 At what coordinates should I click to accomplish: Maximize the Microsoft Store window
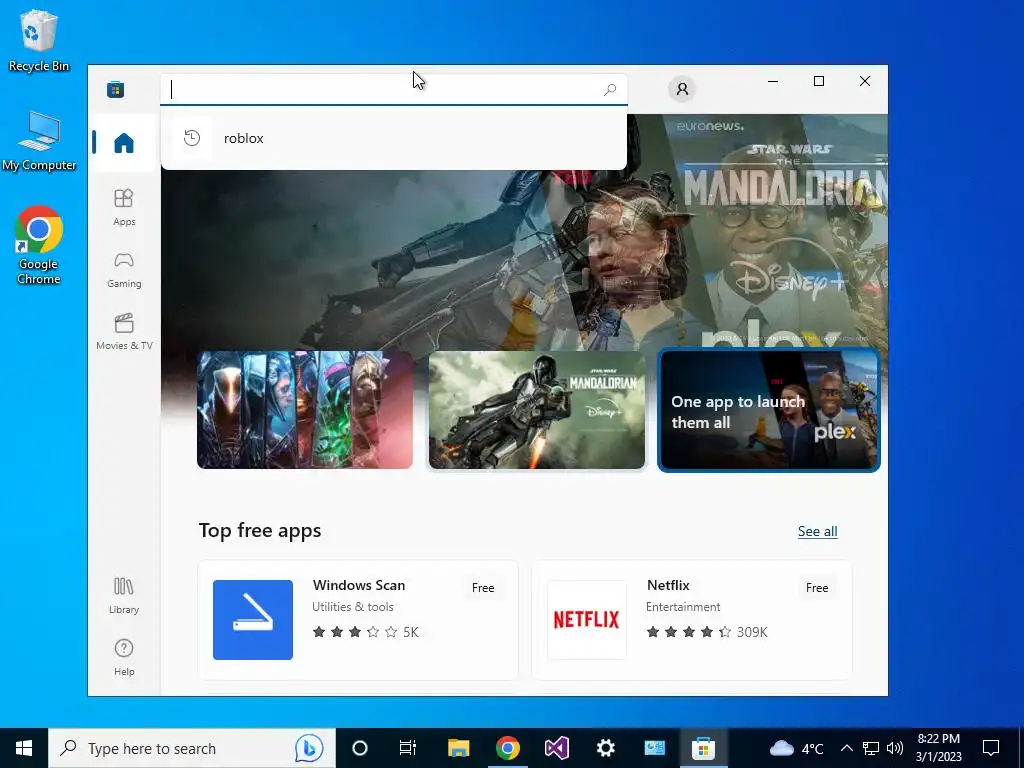point(818,81)
